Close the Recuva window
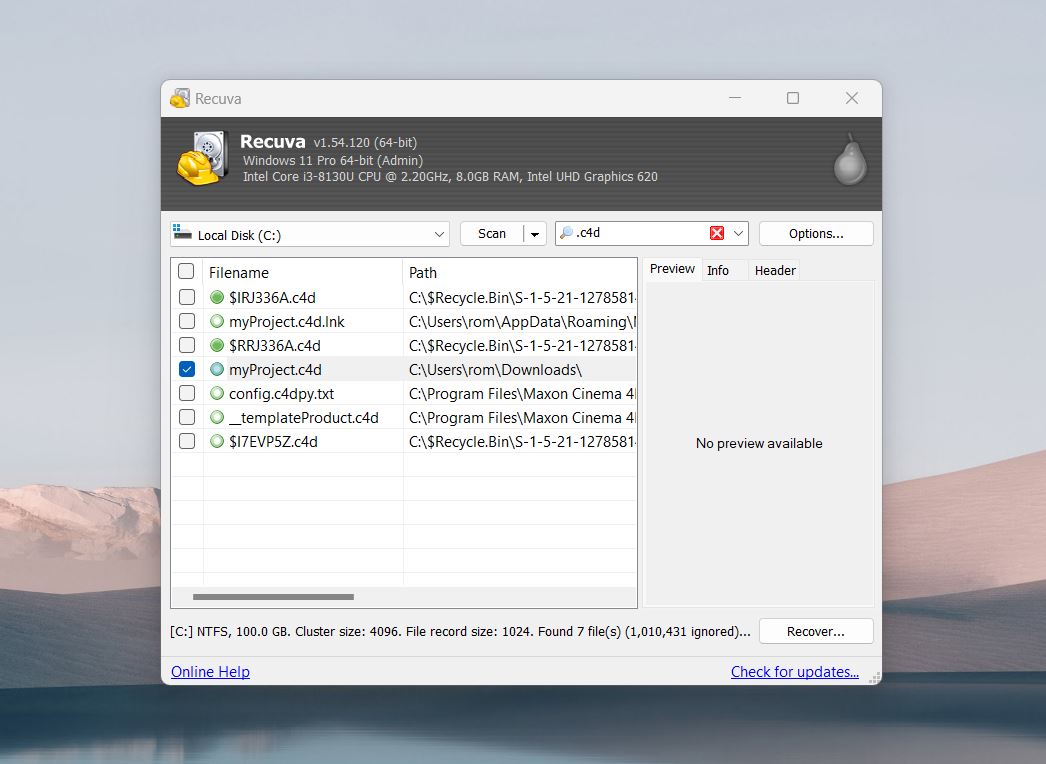This screenshot has height=764, width=1046. [x=852, y=98]
